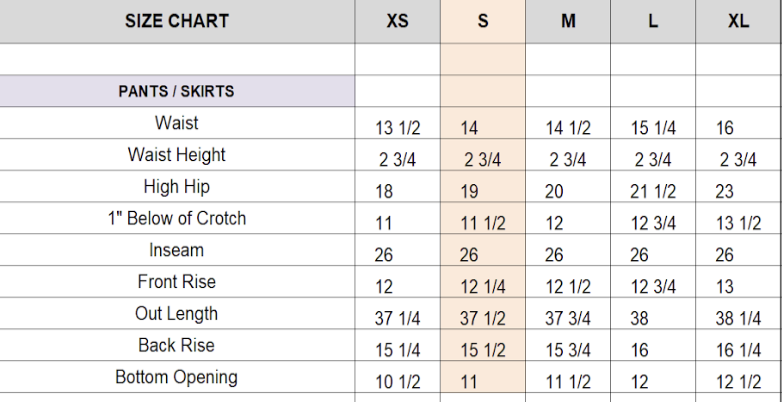Select the Bottom Opening row label

[177, 377]
